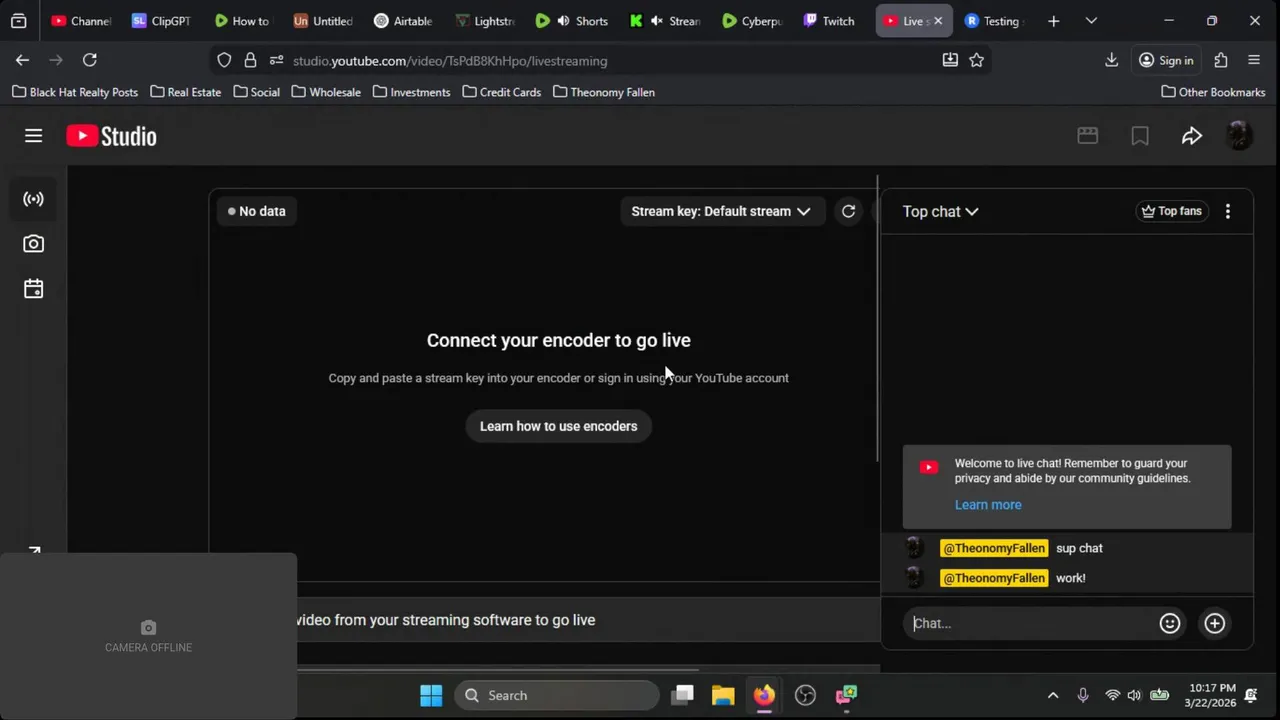The height and width of the screenshot is (720, 1280).
Task: Select the Webcam camera icon in sidebar
Action: [33, 244]
